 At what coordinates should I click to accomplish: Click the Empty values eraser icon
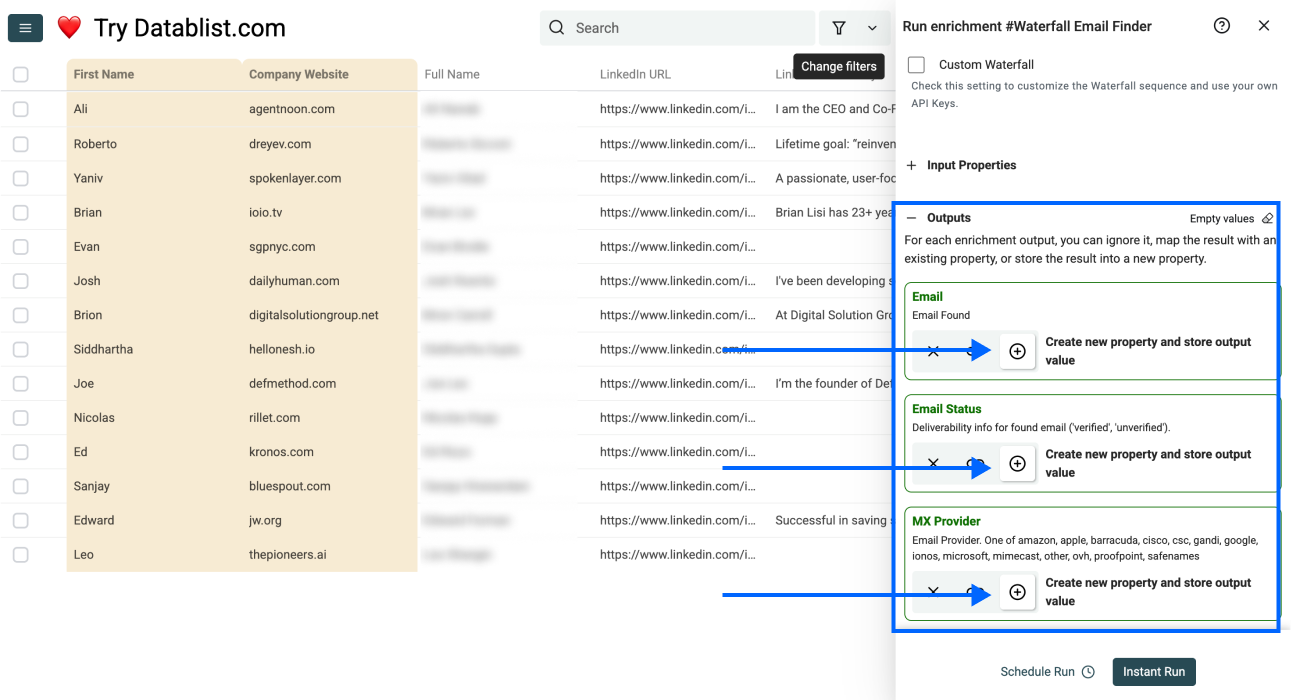1267,218
